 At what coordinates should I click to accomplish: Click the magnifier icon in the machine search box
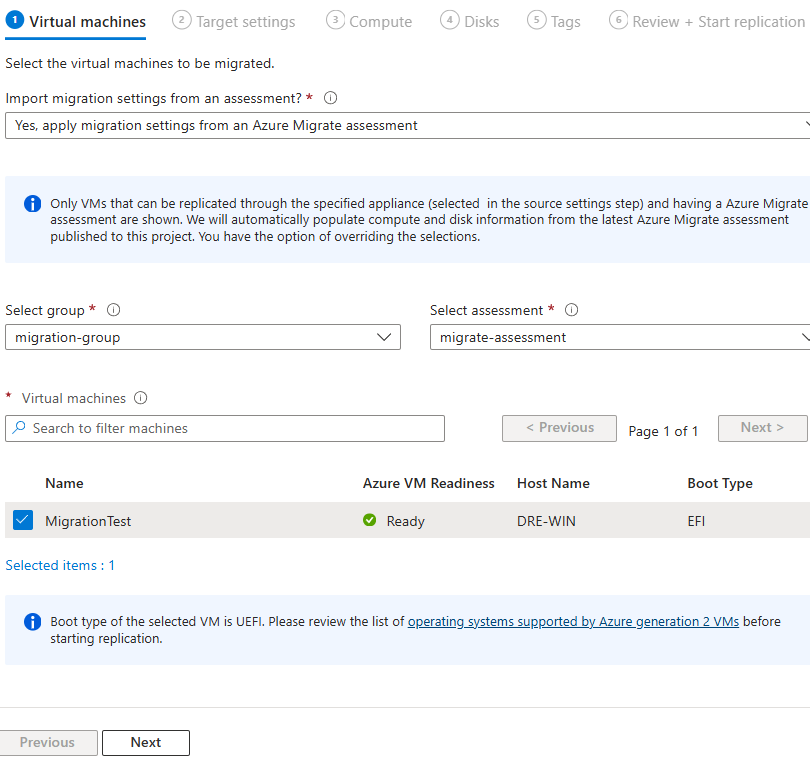click(x=19, y=428)
